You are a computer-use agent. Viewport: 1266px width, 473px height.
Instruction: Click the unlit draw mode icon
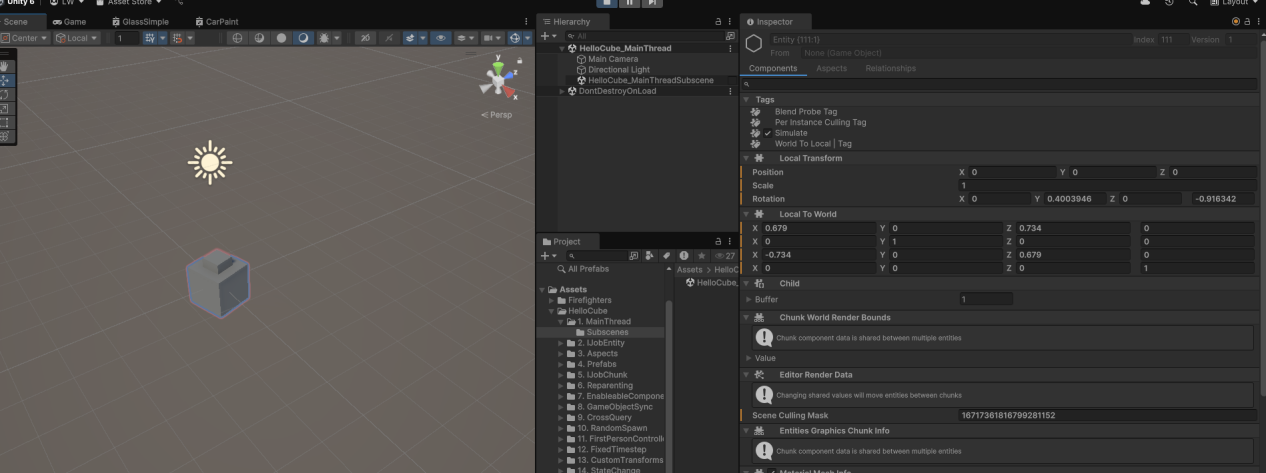(281, 38)
